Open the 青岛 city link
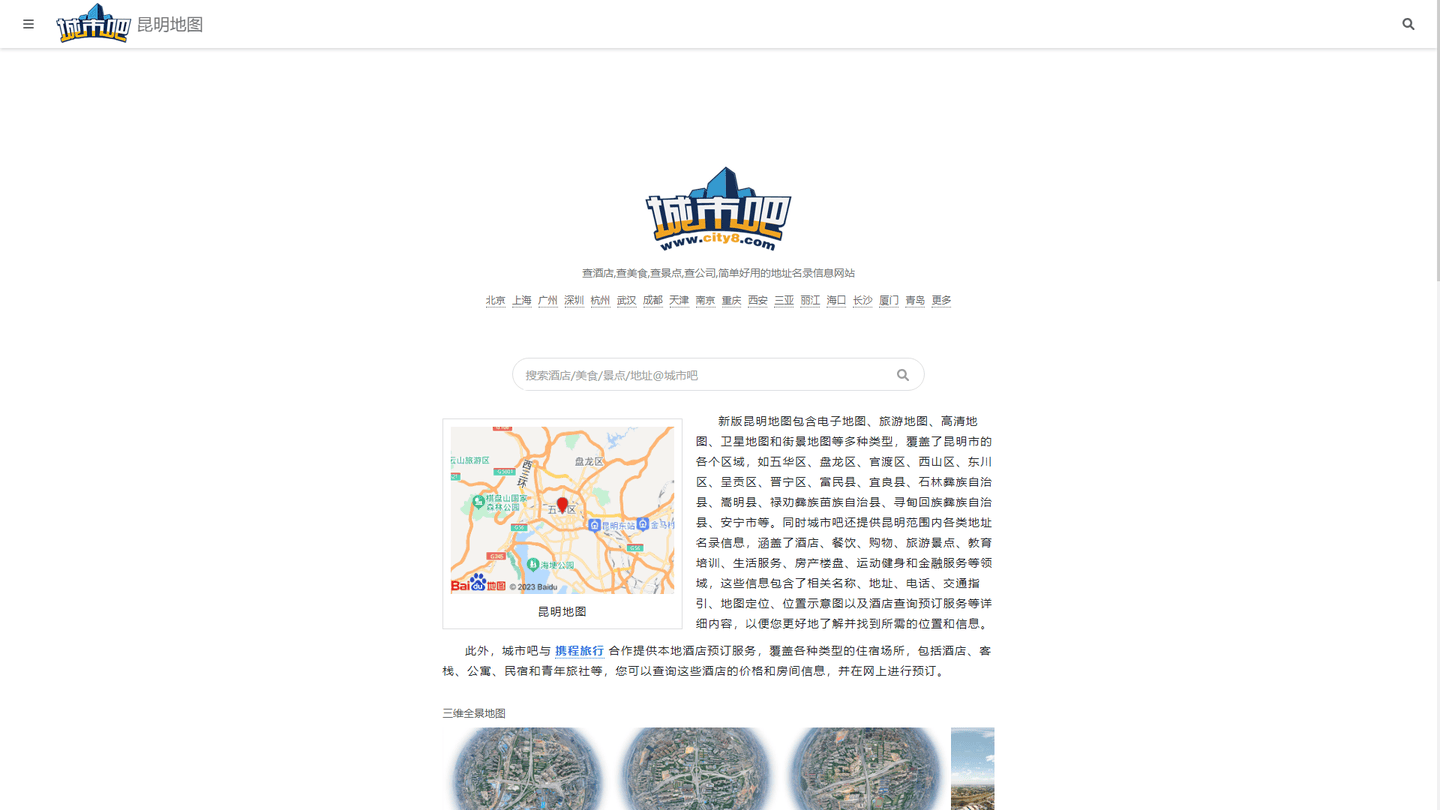The height and width of the screenshot is (810, 1440). pos(915,300)
